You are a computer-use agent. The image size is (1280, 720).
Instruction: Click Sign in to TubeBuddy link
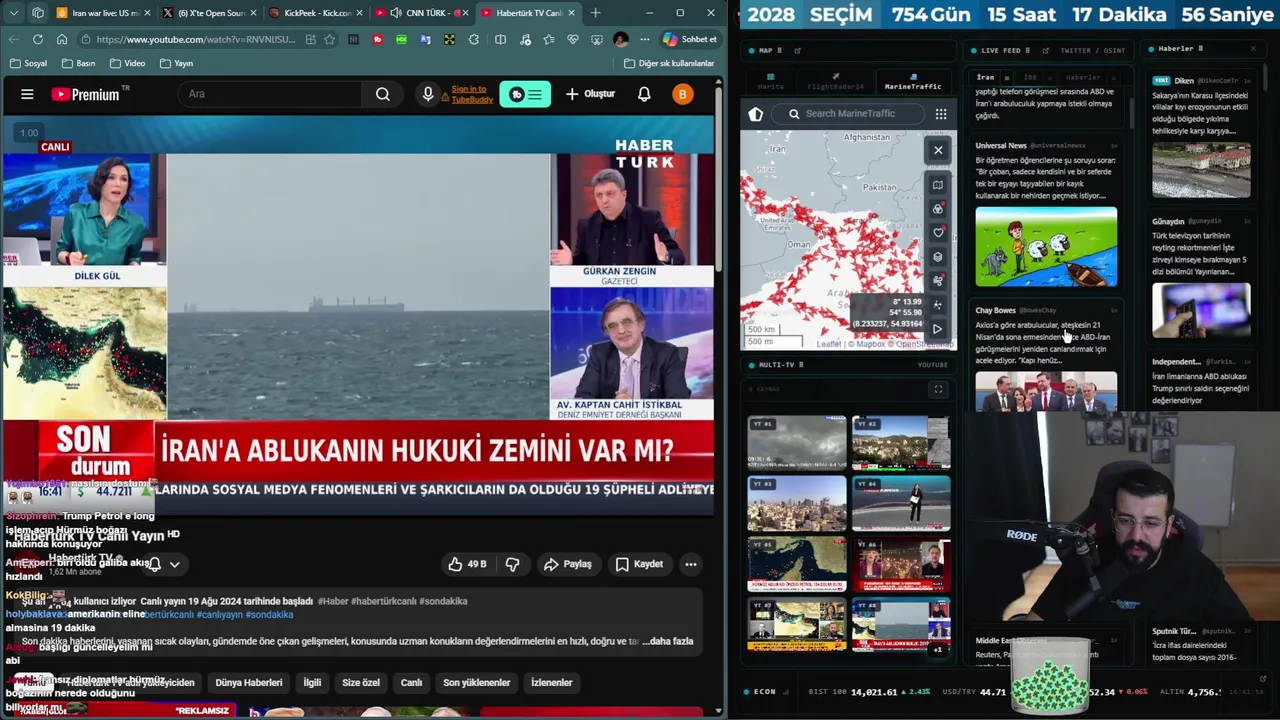click(471, 94)
